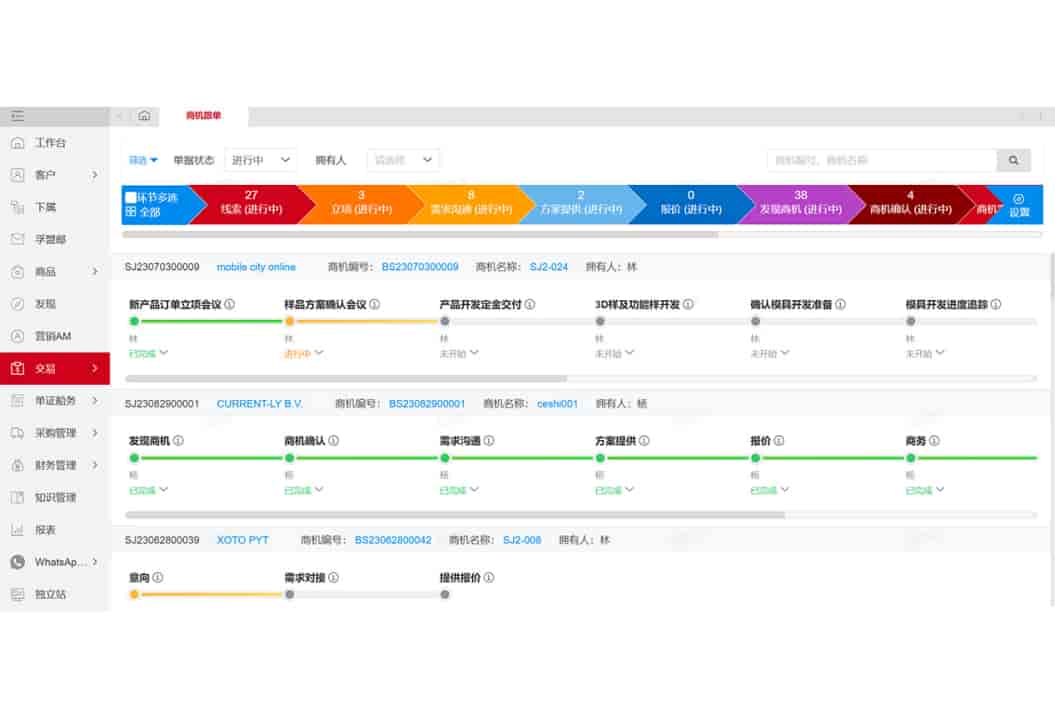Select the 商机跟单 tab
This screenshot has width=1055, height=720.
pos(203,116)
